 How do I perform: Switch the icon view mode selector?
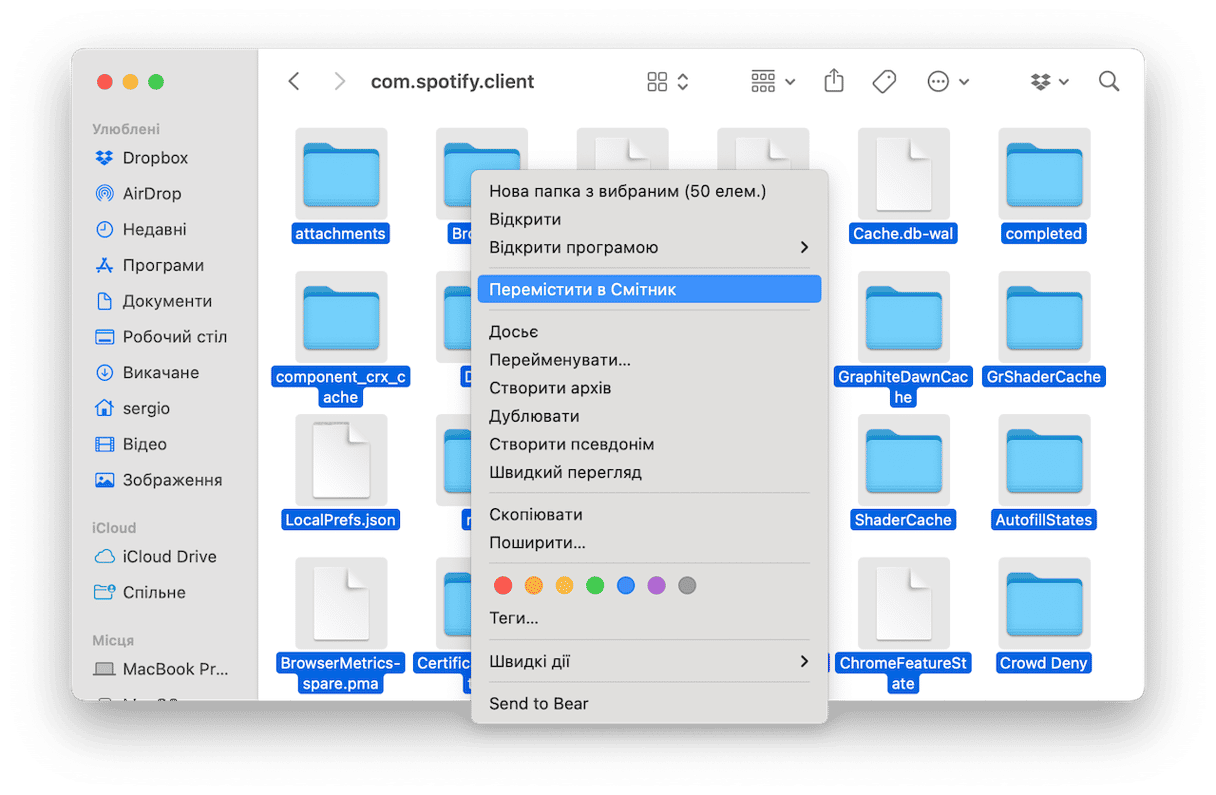pyautogui.click(x=668, y=82)
